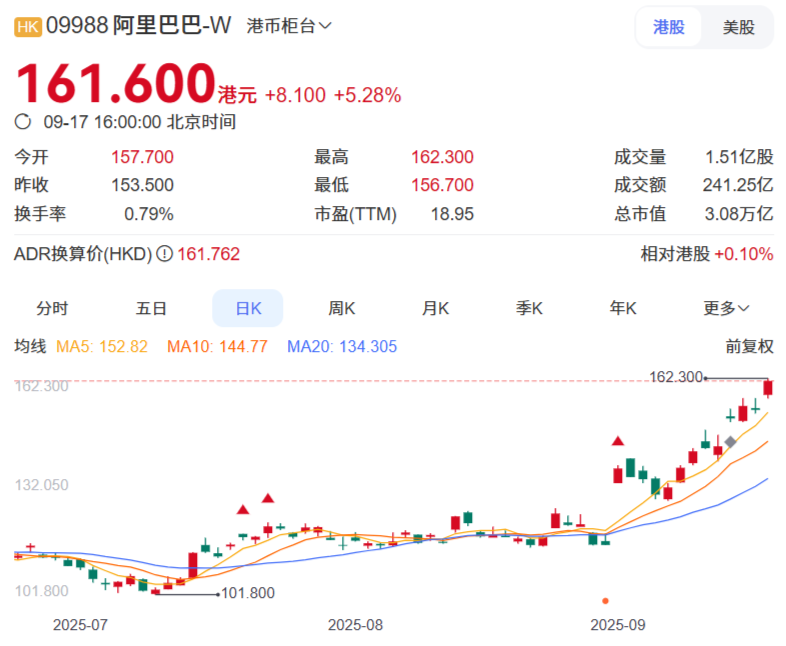This screenshot has width=786, height=646.
Task: Click the +5.28% change percentage
Action: [x=367, y=95]
